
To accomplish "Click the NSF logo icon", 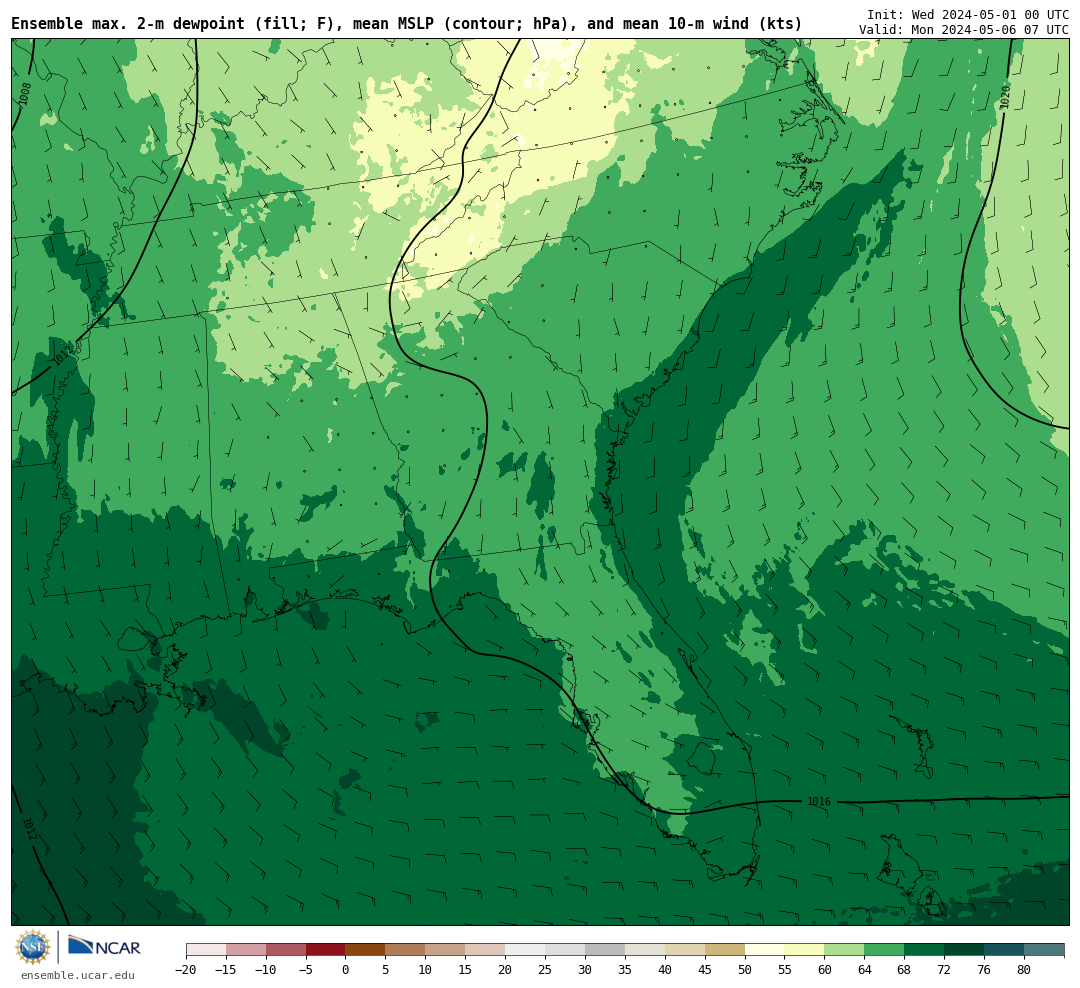I will click(33, 947).
